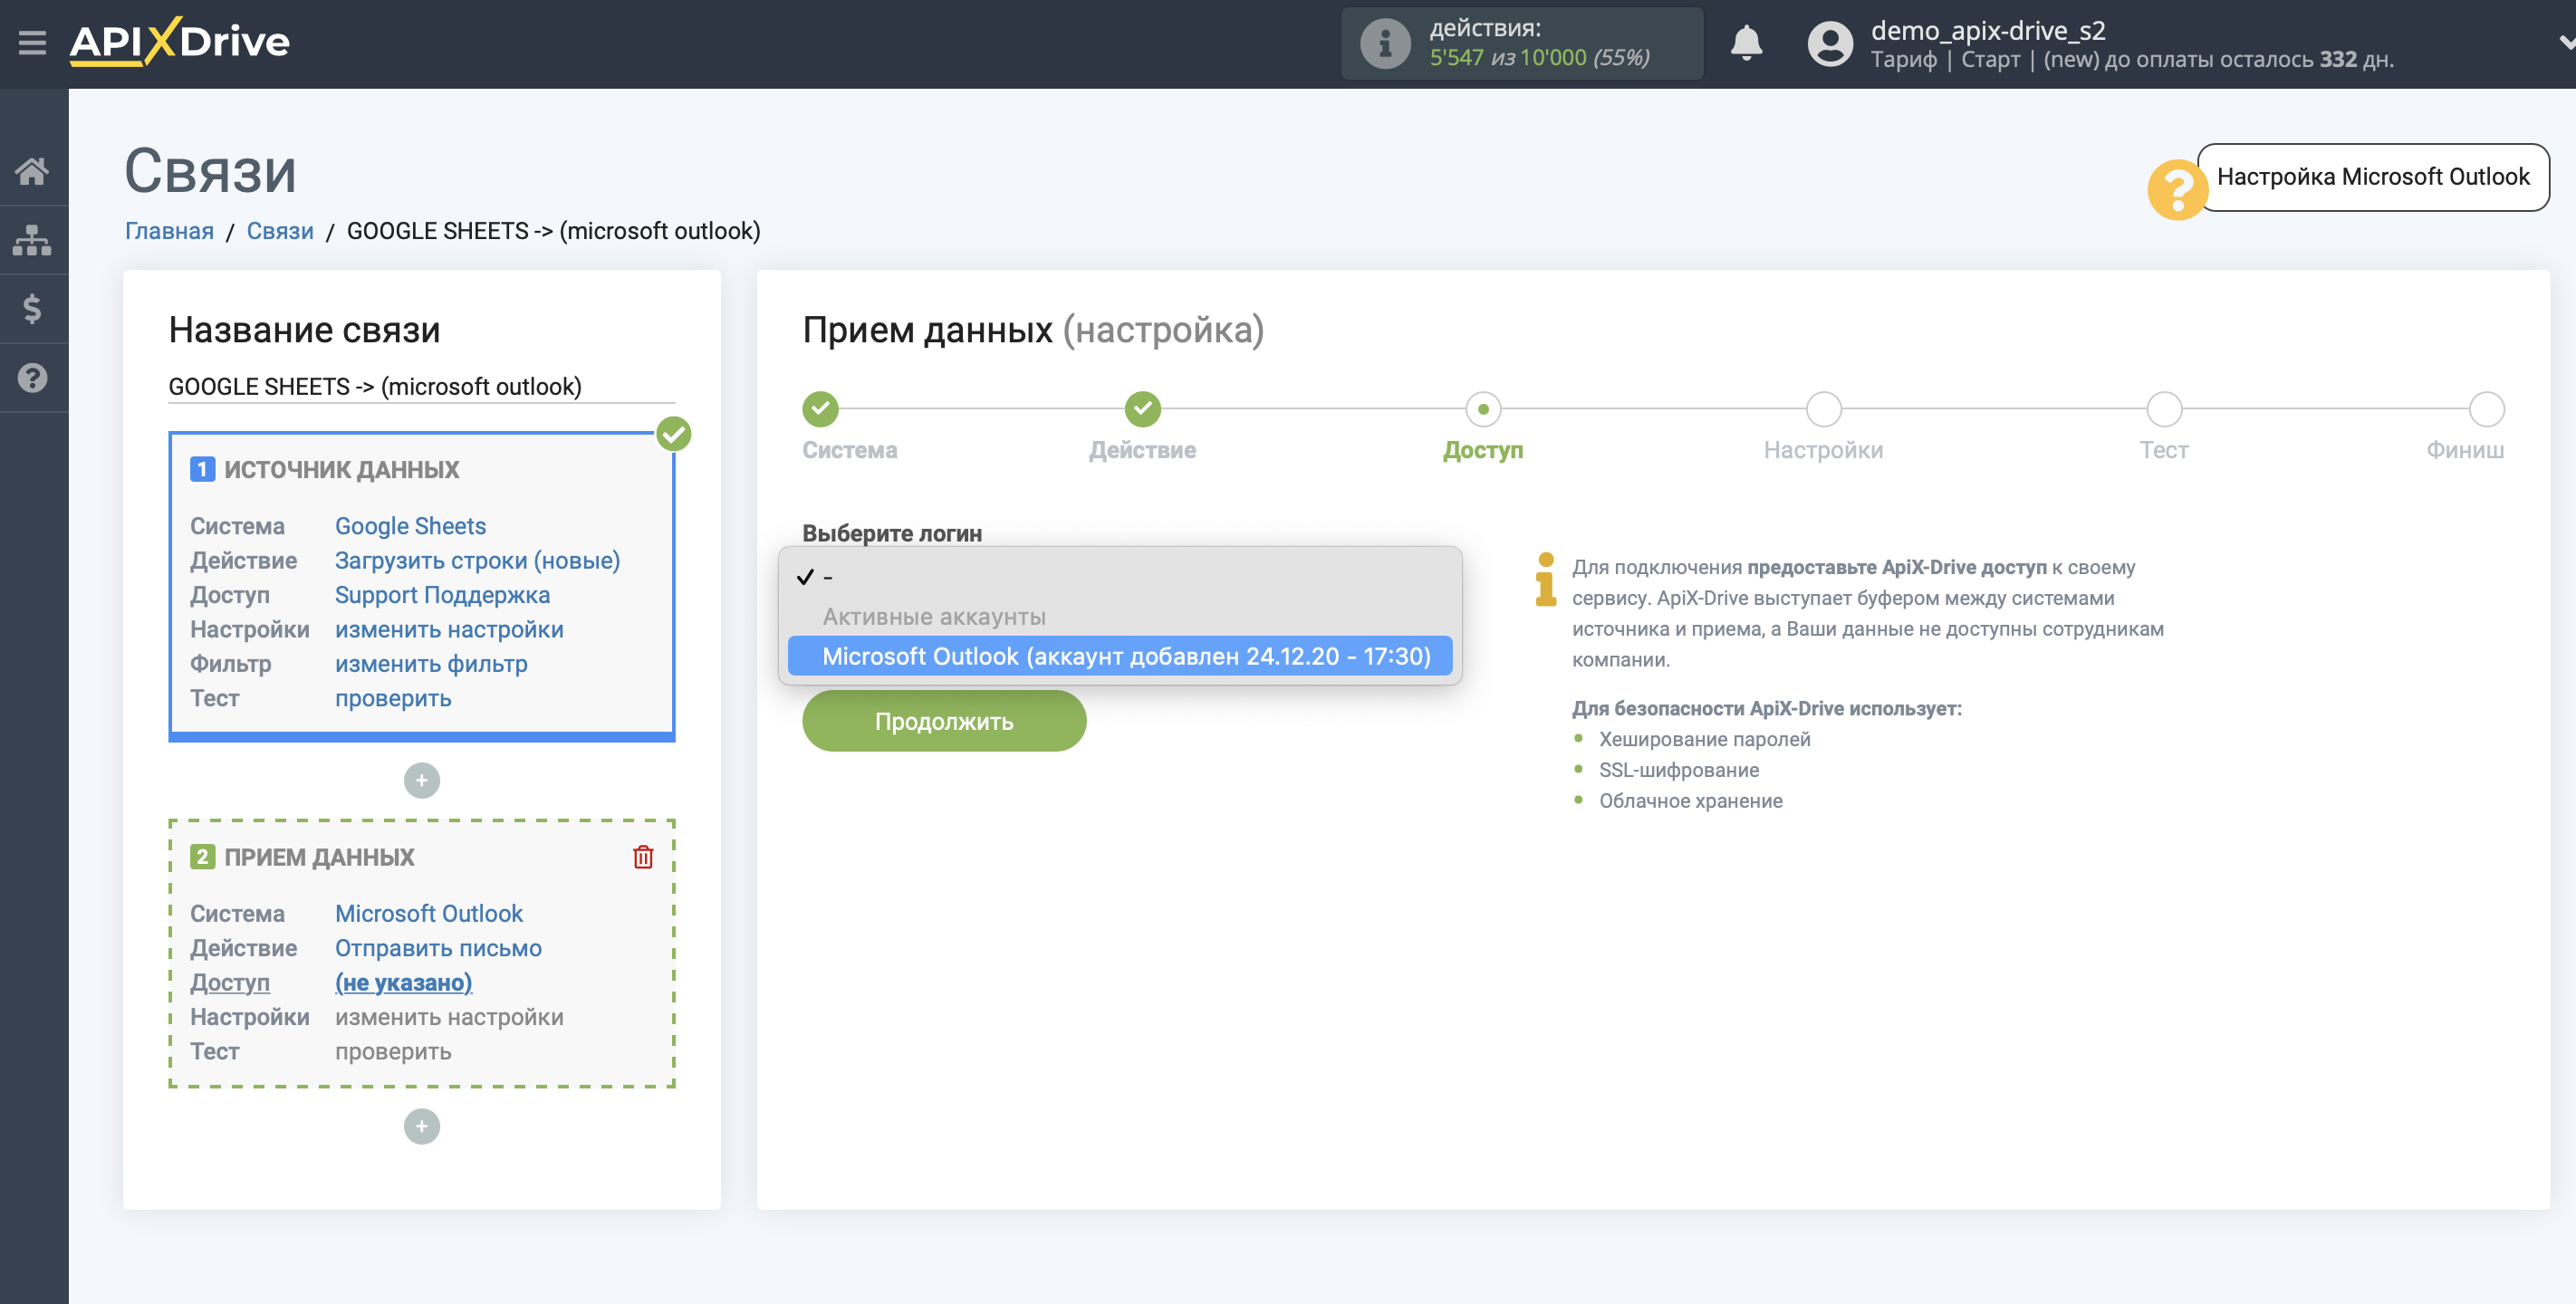This screenshot has height=1304, width=2576.
Task: Click the Продолжить button
Action: click(944, 721)
